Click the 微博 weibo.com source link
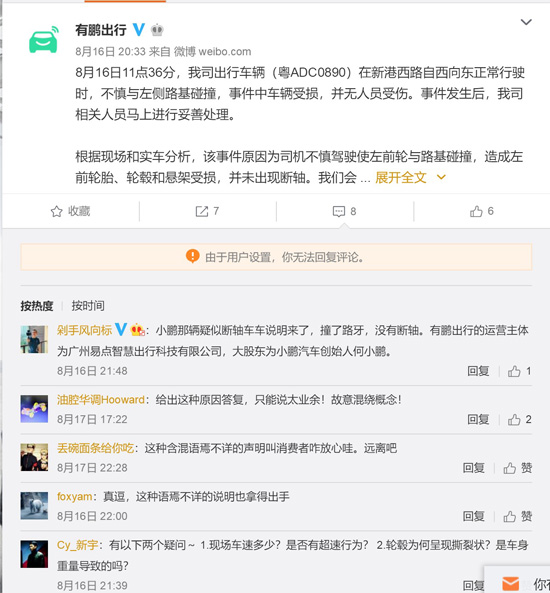The image size is (550, 593). [212, 51]
